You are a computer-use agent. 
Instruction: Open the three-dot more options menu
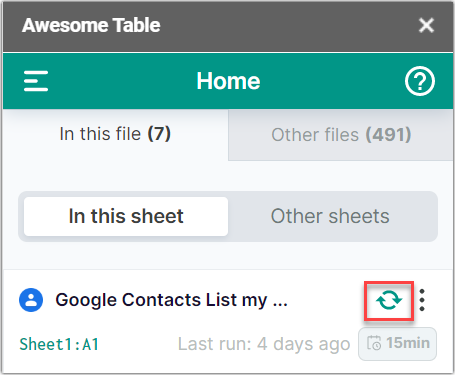[x=422, y=300]
